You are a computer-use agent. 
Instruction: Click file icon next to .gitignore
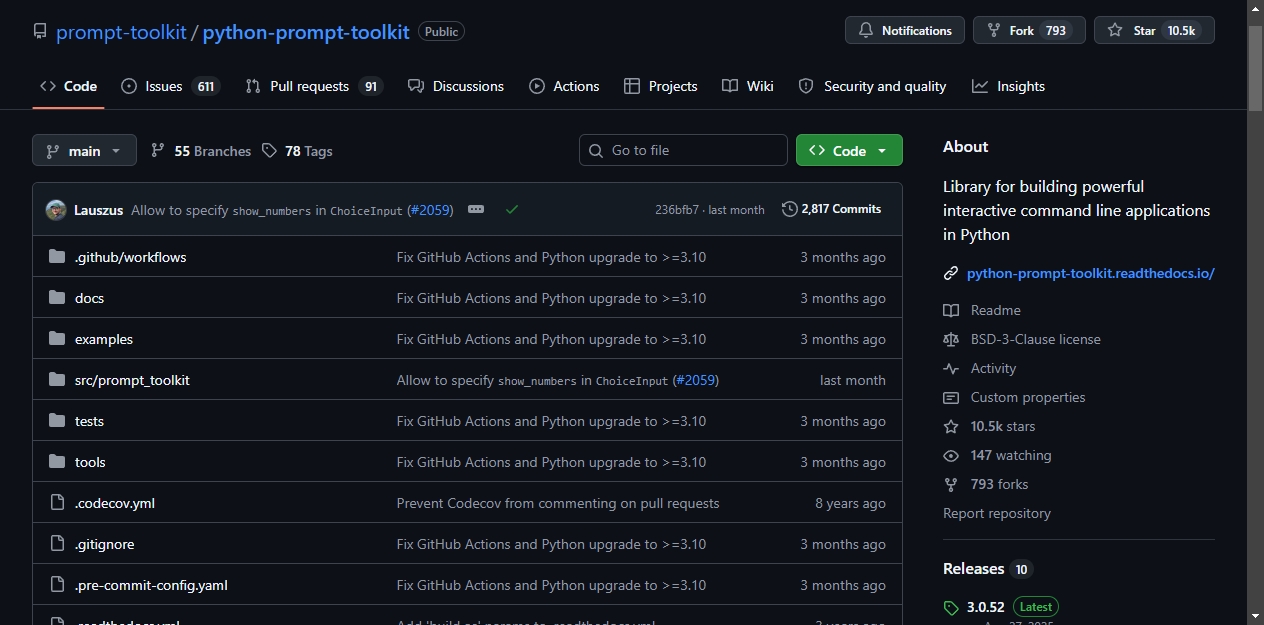56,544
